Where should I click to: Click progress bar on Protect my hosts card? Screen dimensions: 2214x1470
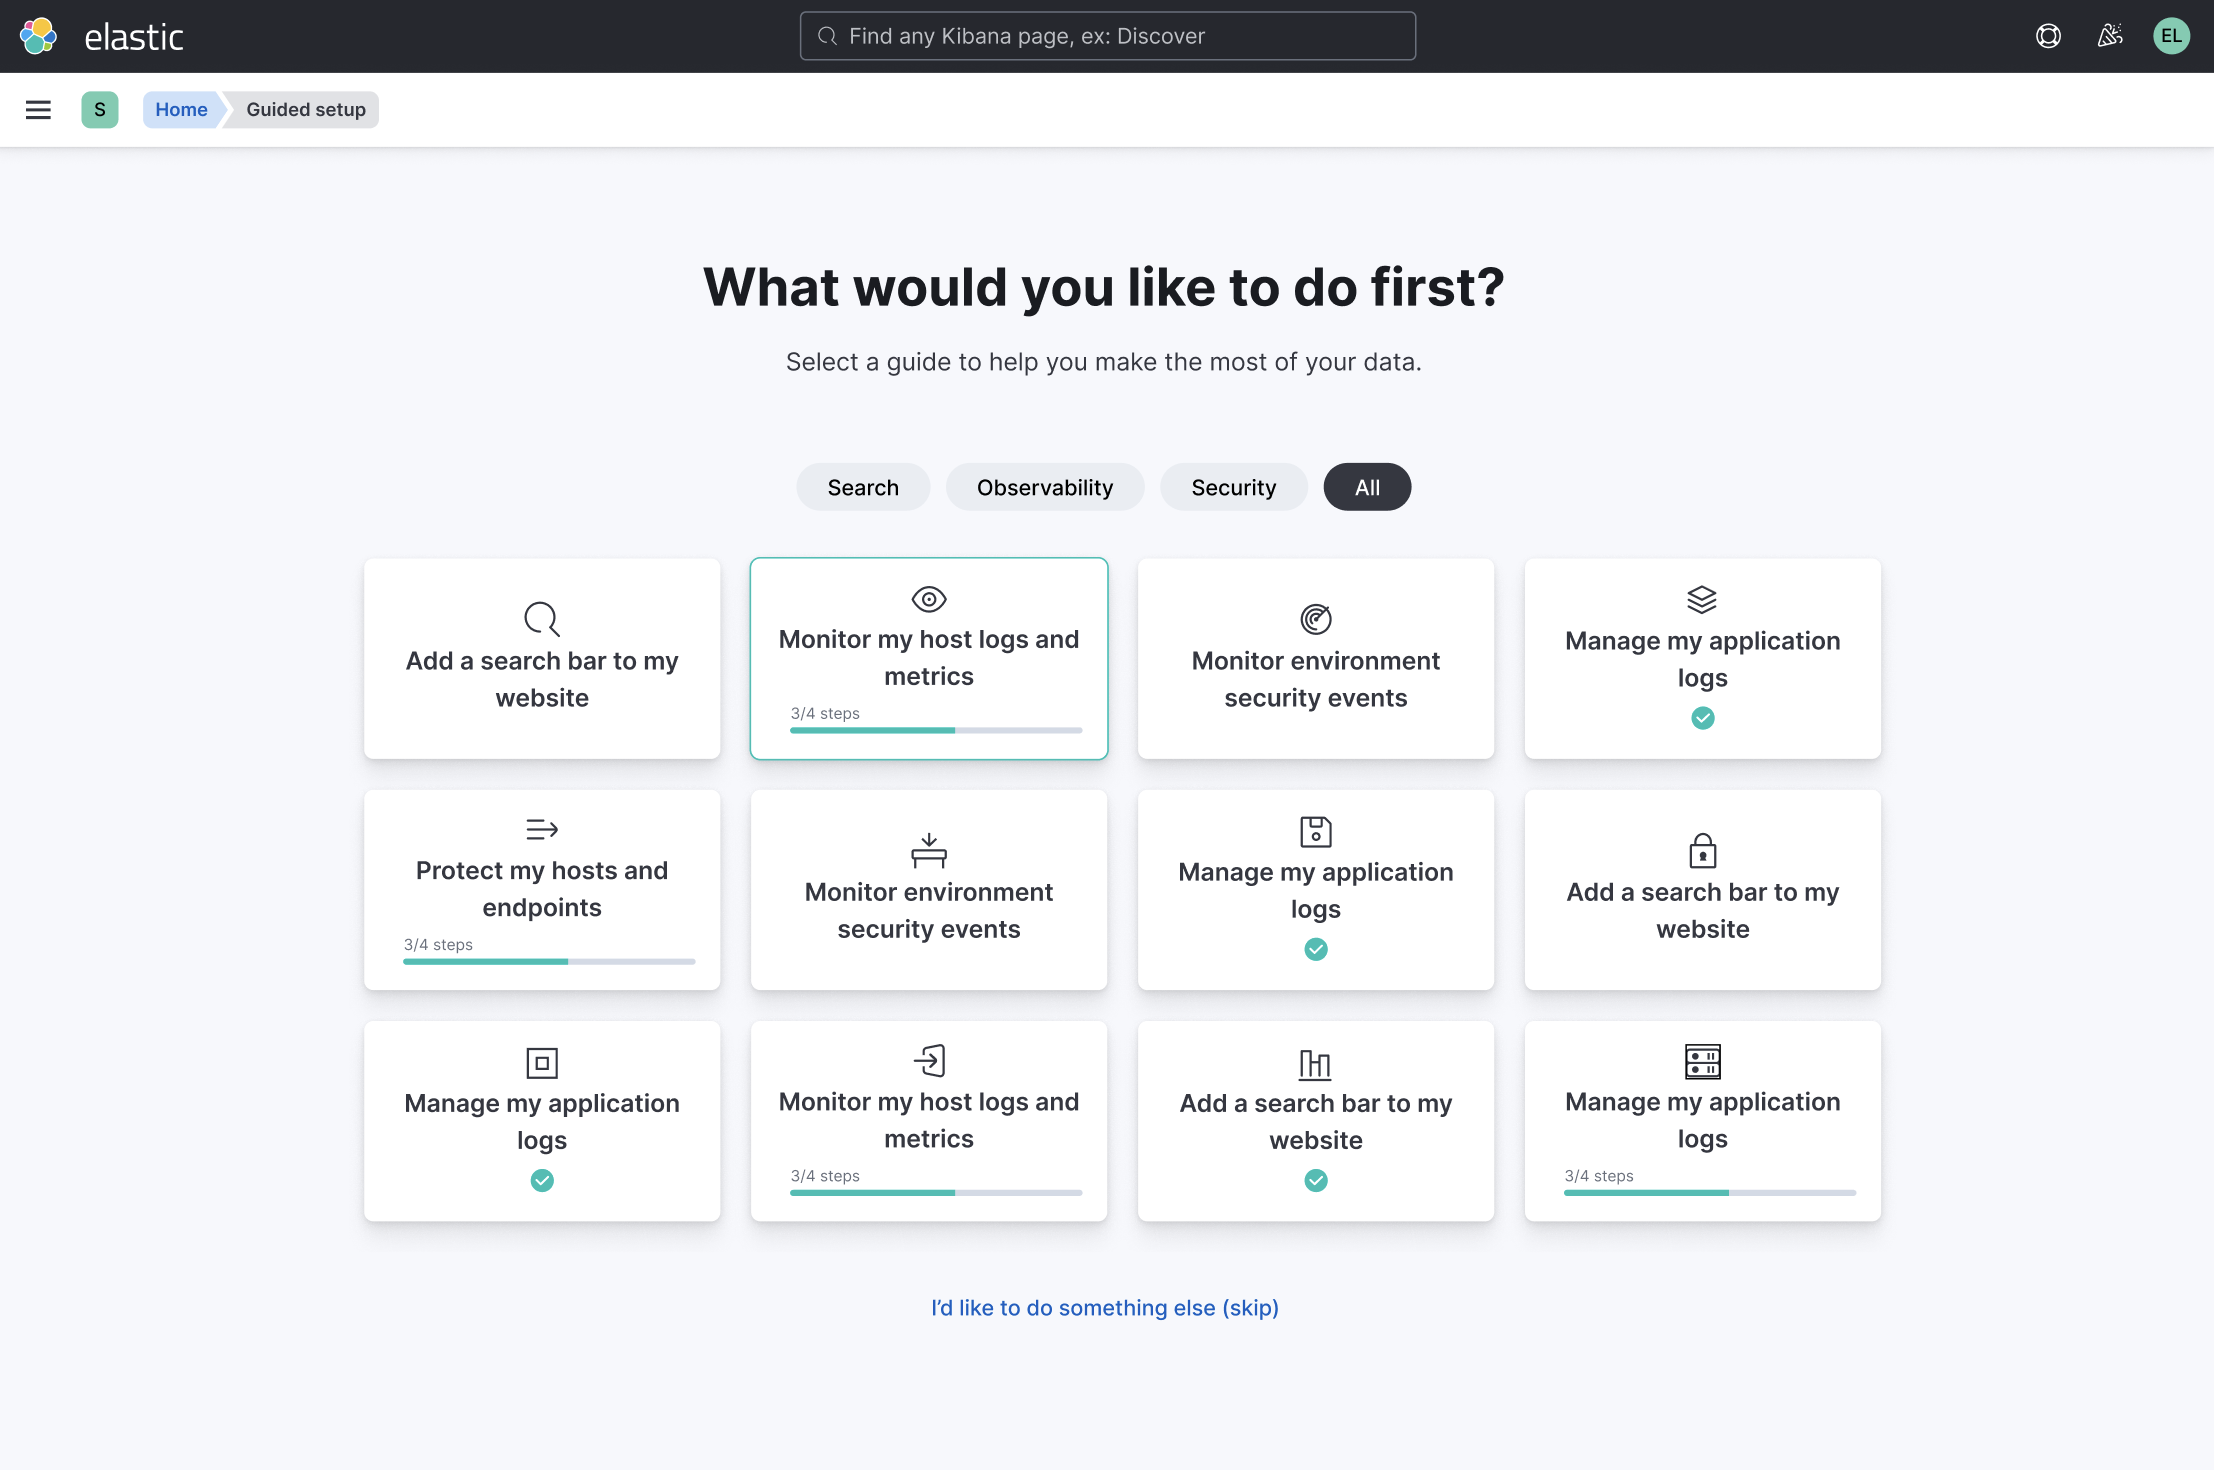[549, 962]
